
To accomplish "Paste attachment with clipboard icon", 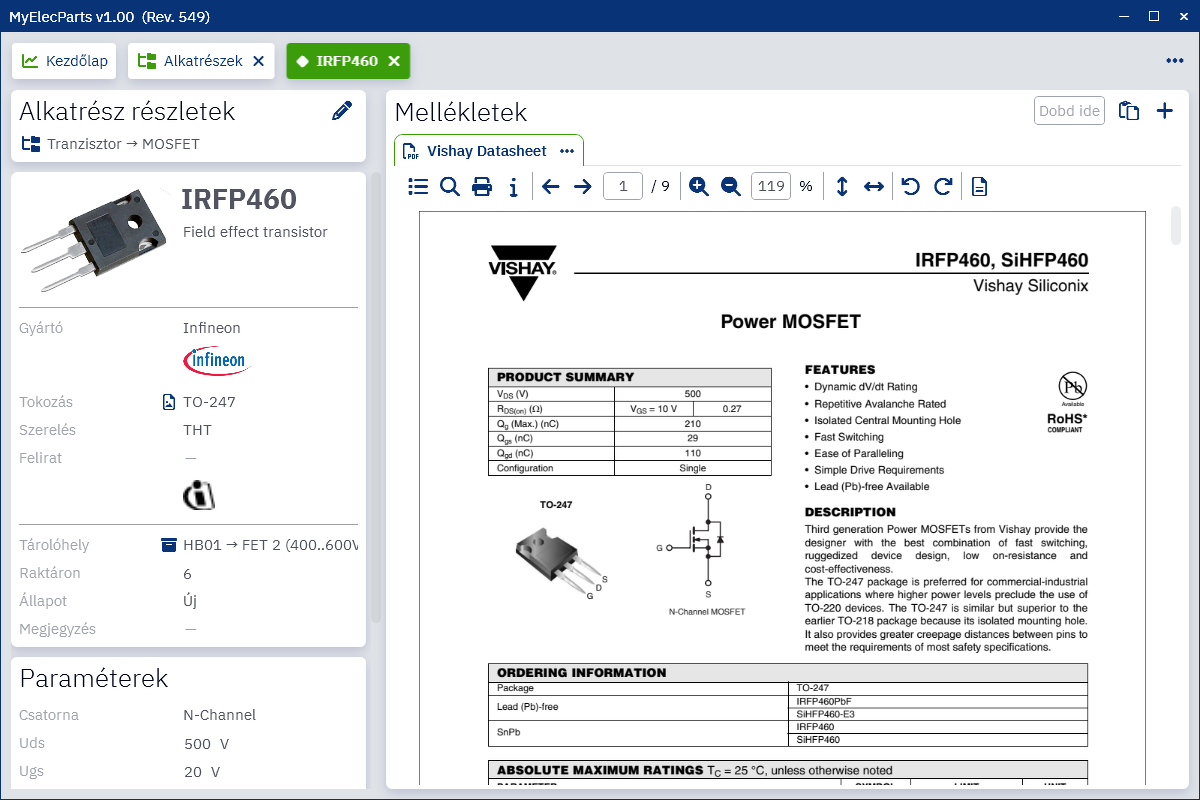I will (1129, 111).
